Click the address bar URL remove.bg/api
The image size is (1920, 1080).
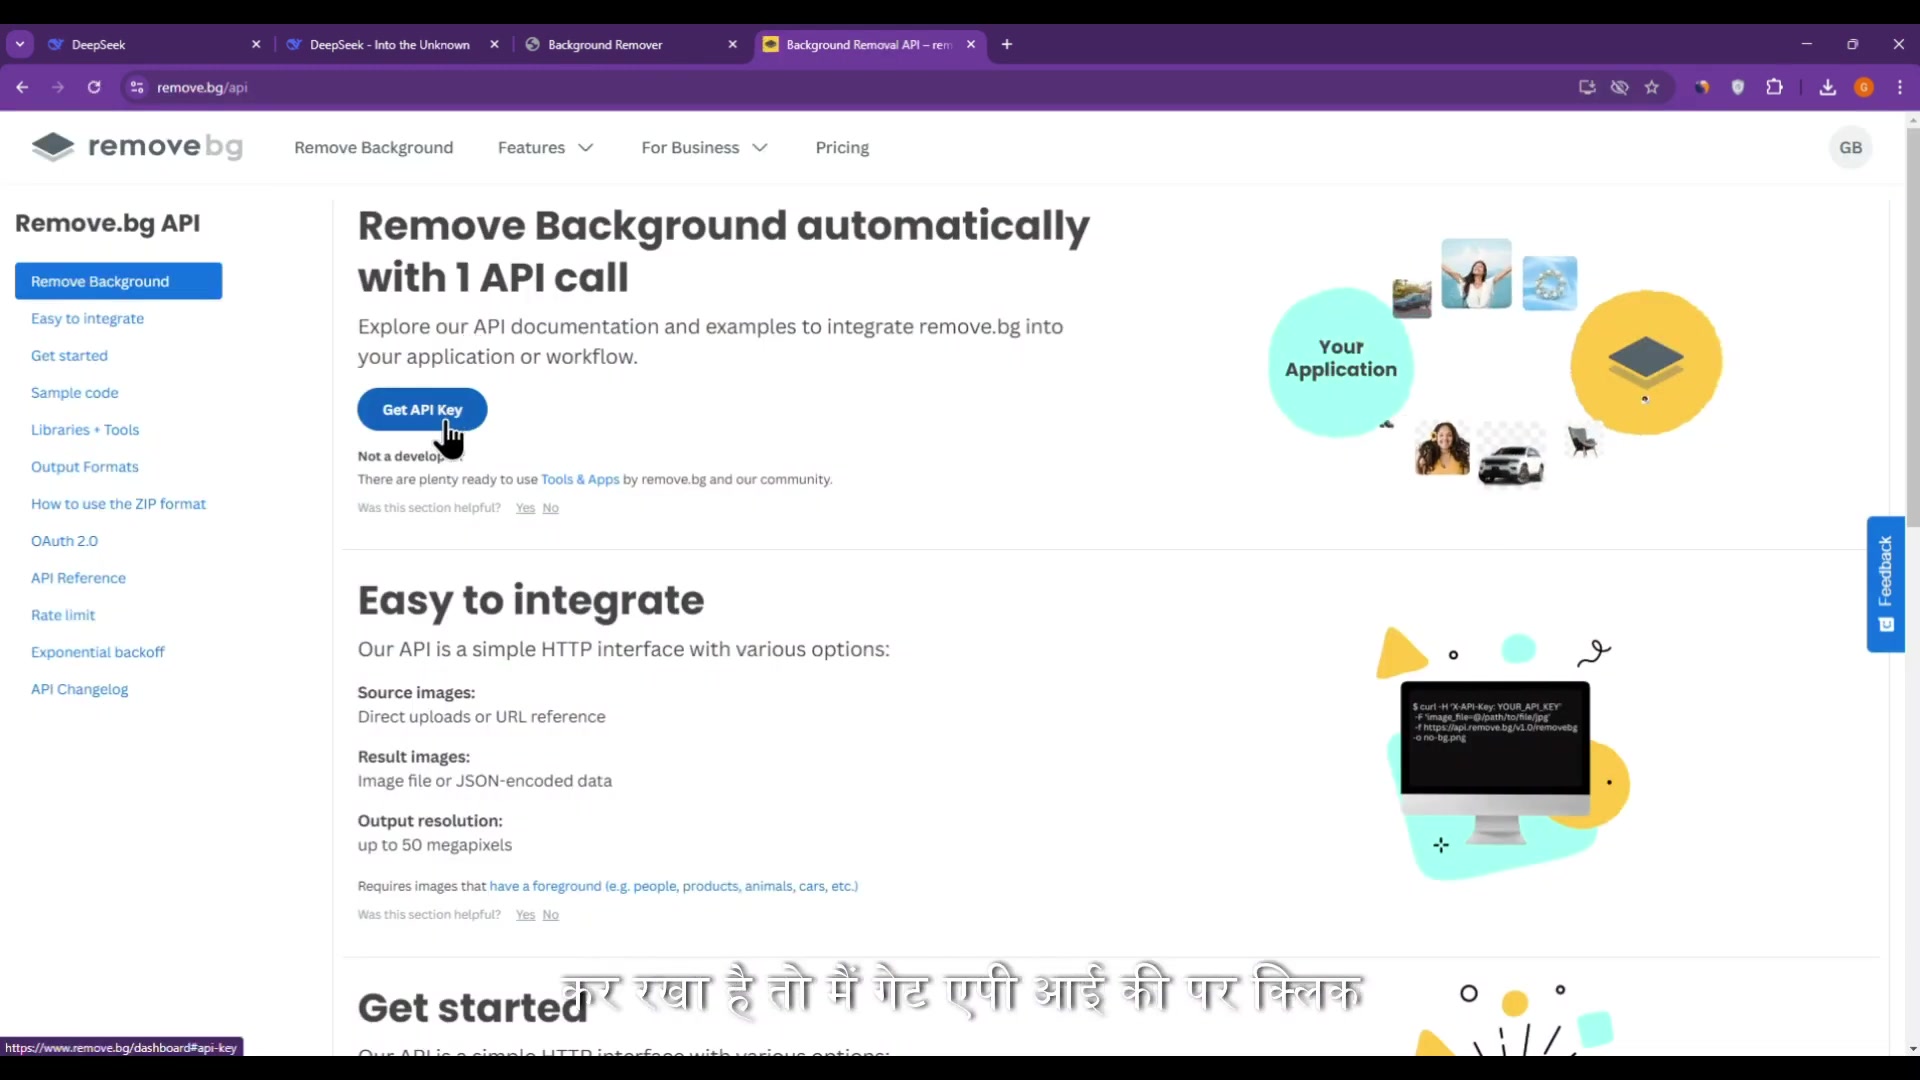click(202, 87)
